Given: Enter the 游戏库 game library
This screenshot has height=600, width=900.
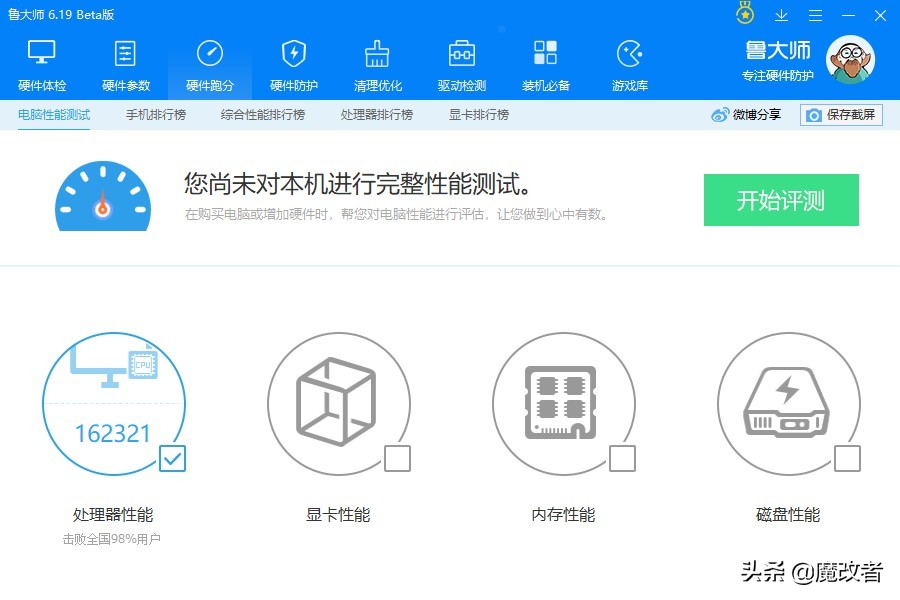Looking at the screenshot, I should pos(629,62).
